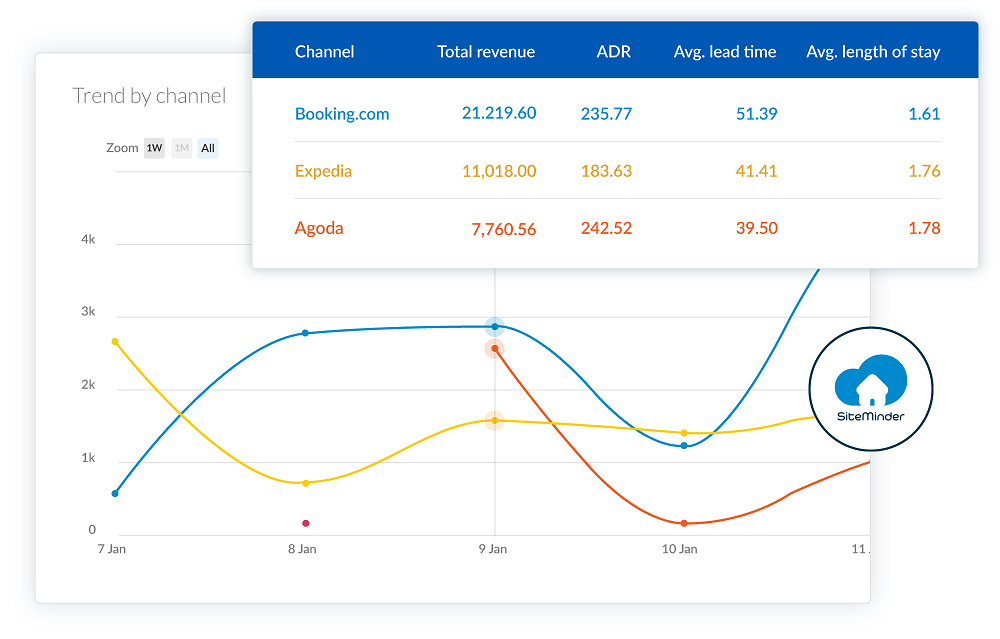
Task: Click the 10 Jan axis label
Action: click(680, 549)
